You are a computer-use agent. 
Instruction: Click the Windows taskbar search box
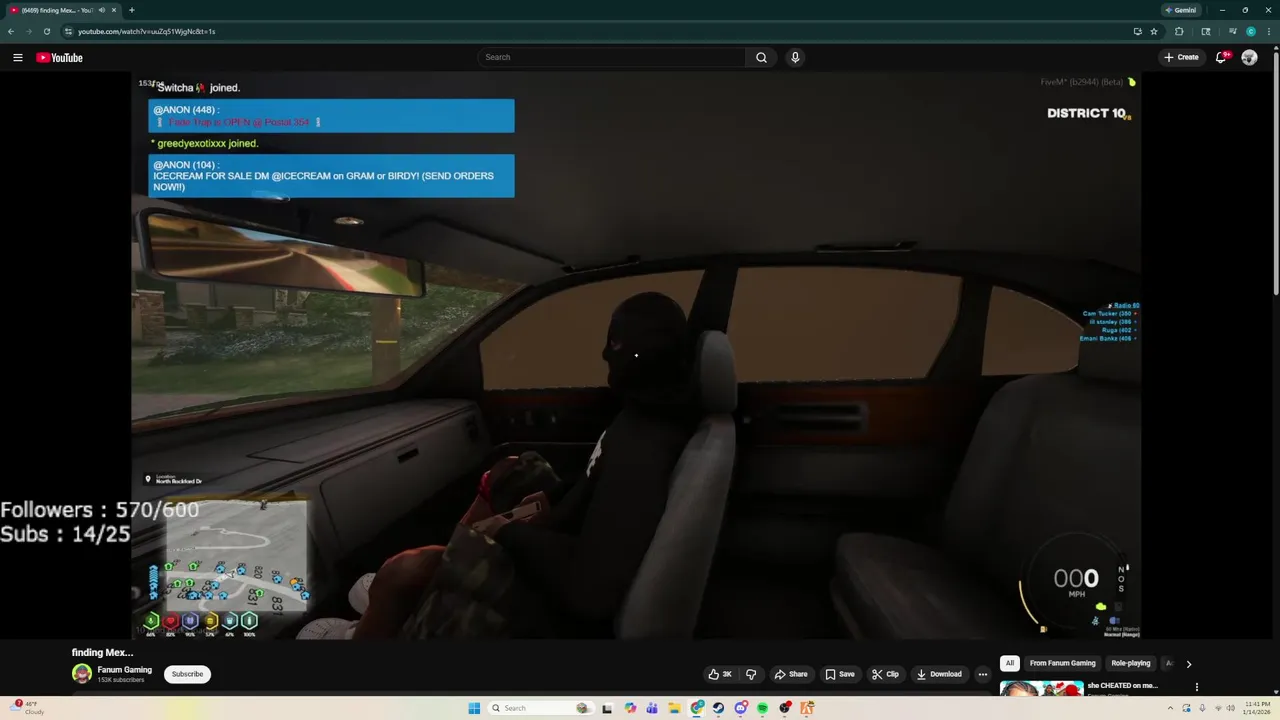point(539,708)
